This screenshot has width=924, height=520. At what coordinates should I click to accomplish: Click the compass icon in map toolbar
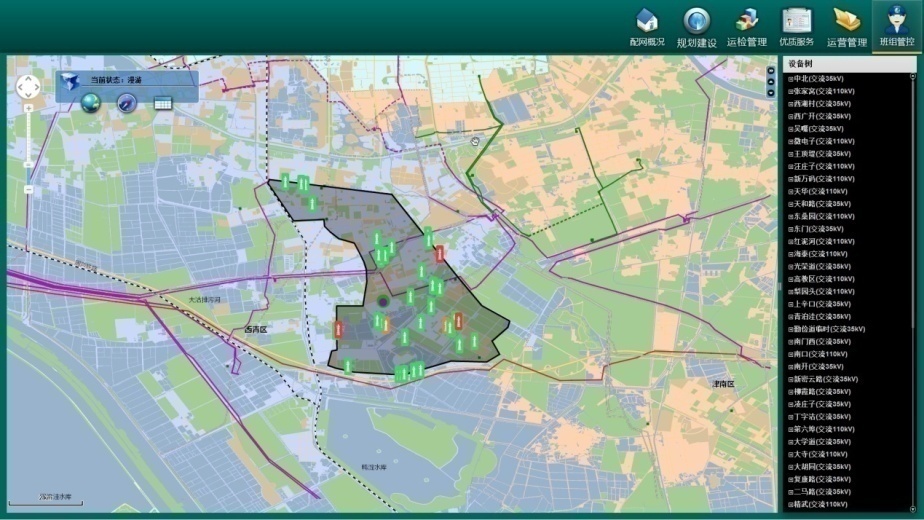pos(126,102)
